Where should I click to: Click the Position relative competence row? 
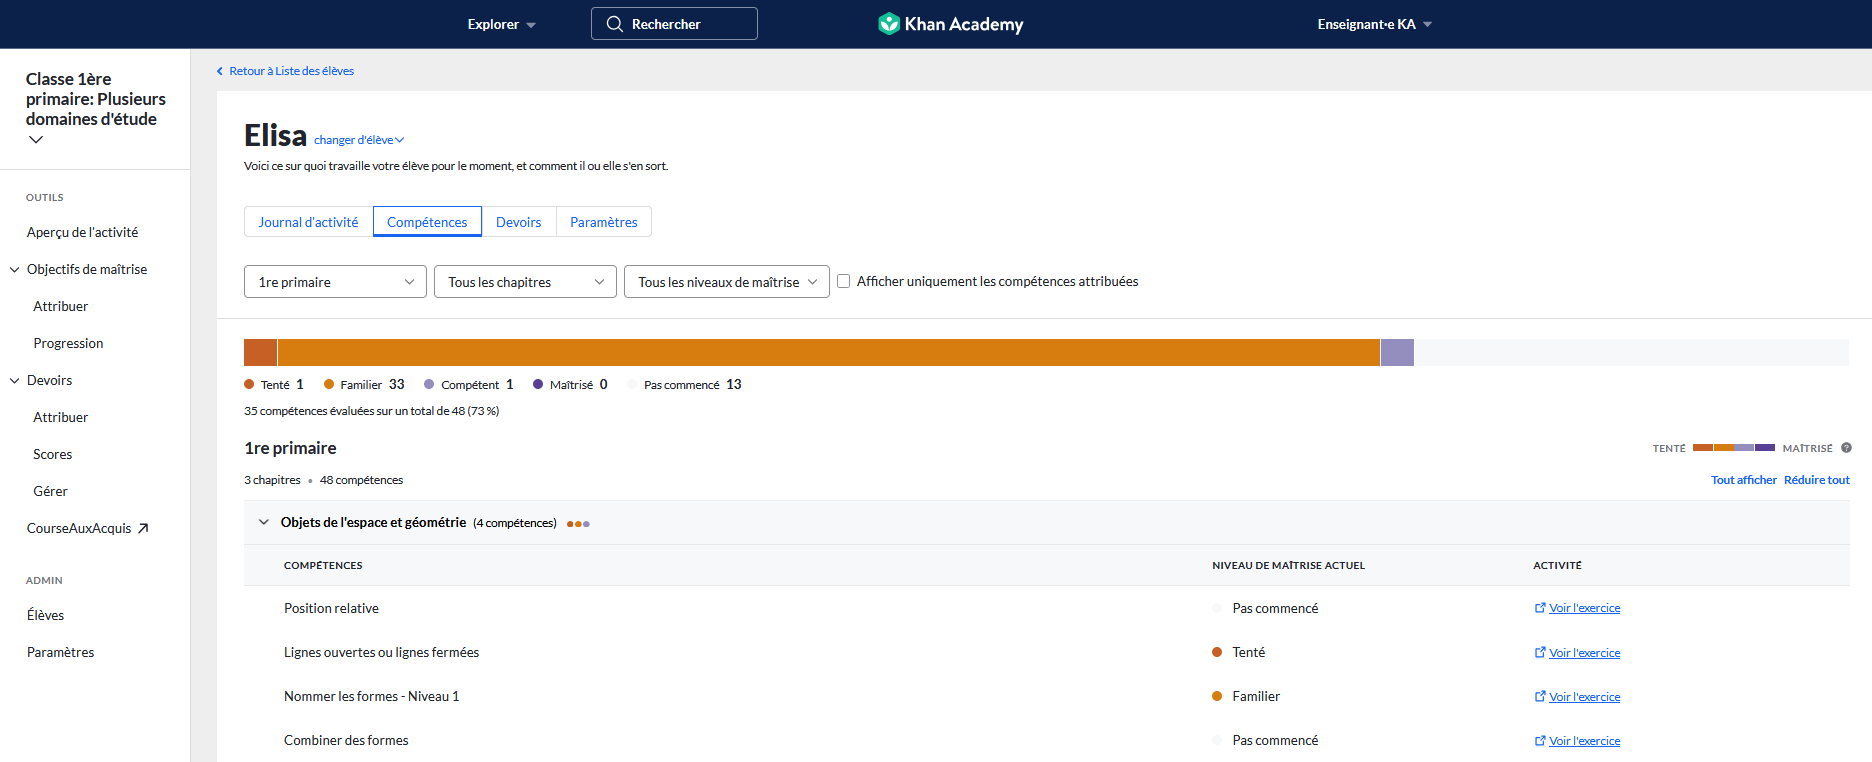tap(1046, 608)
